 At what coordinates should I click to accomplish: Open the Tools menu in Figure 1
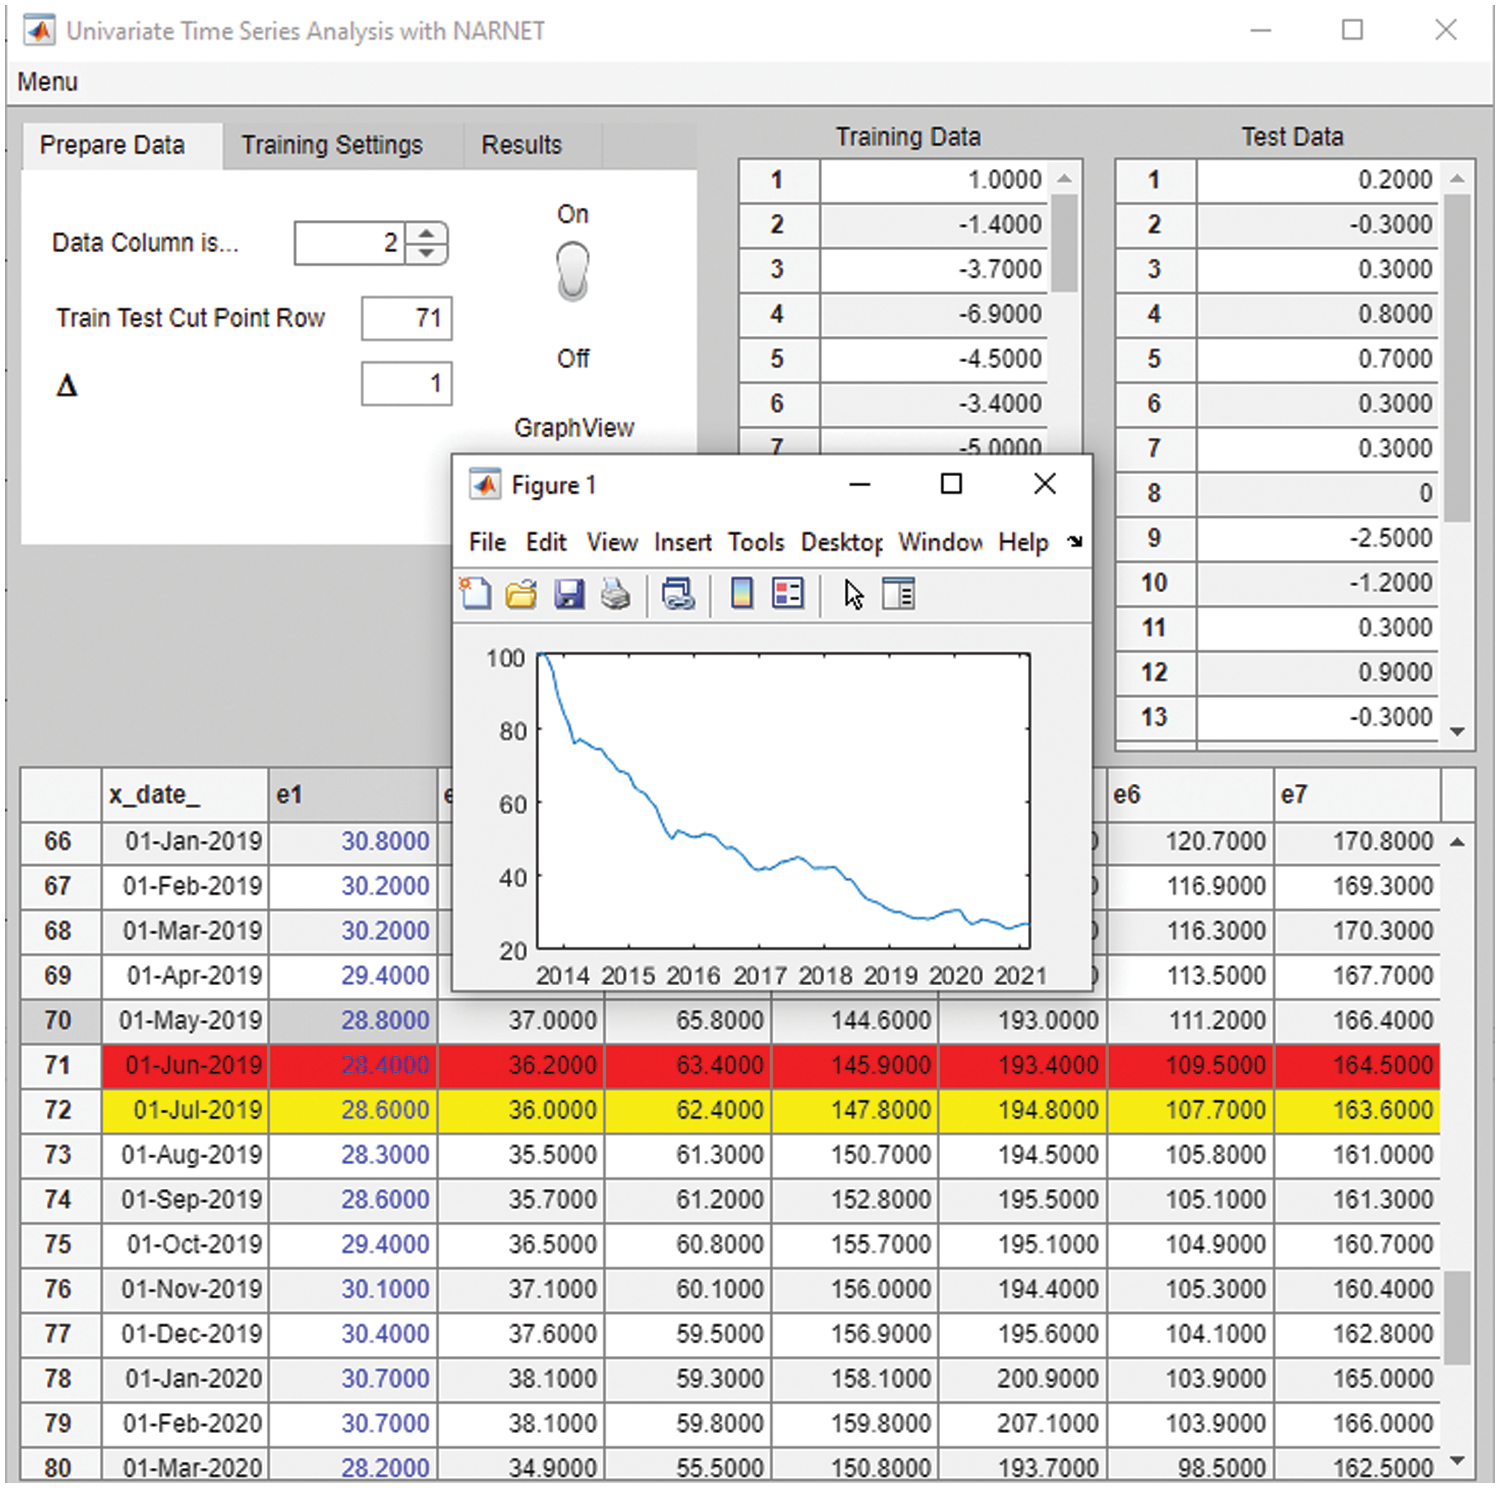(x=756, y=542)
